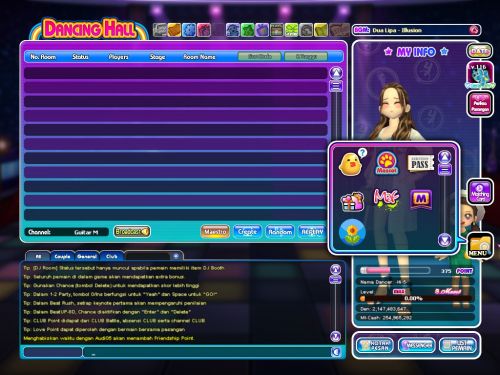500x375 pixels.
Task: Click the Stage column header
Action: click(x=157, y=57)
